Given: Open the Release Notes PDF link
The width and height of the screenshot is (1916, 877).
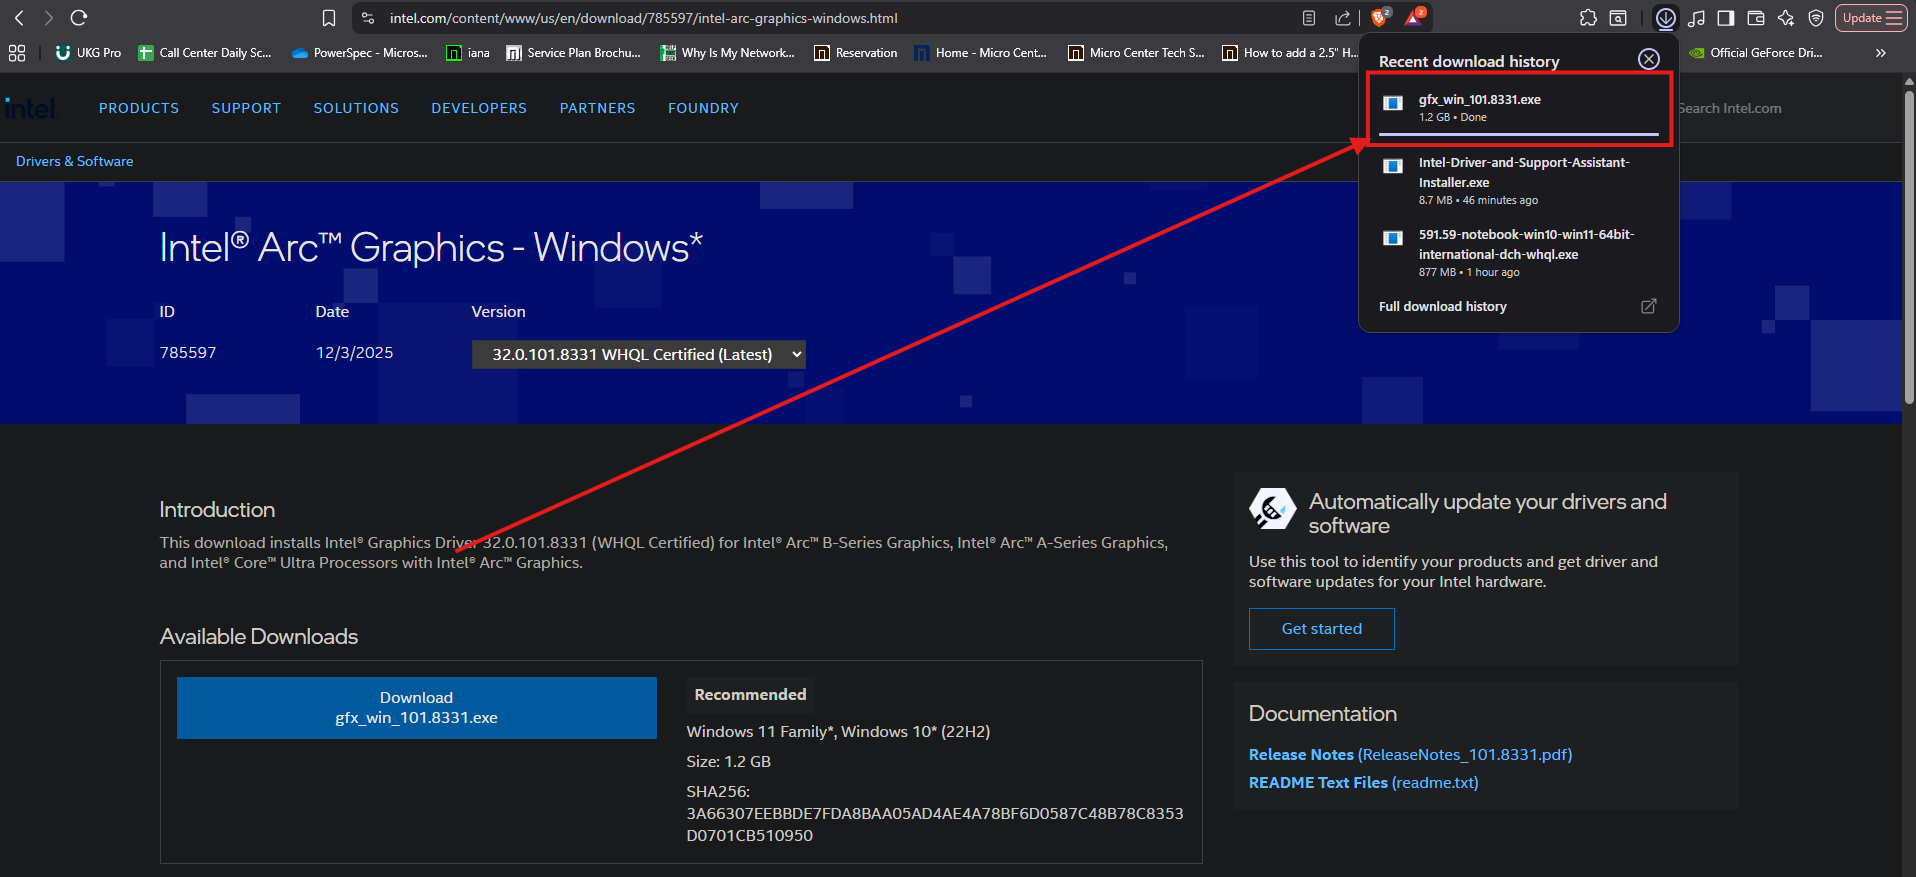Looking at the screenshot, I should [x=1410, y=755].
